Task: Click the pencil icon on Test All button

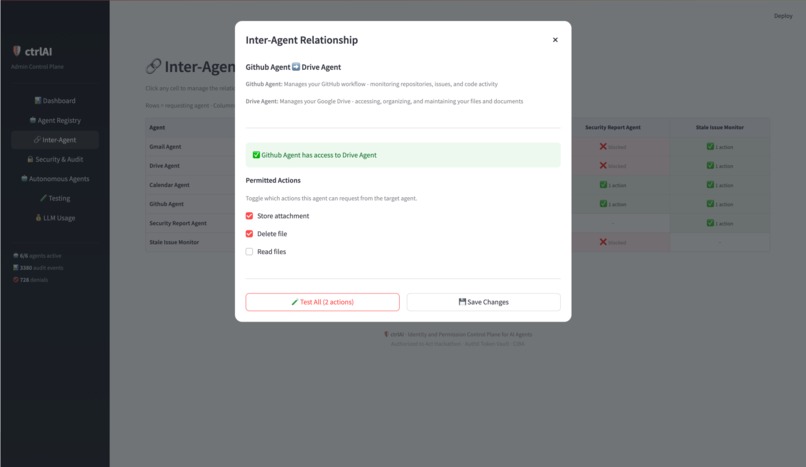Action: click(x=295, y=302)
